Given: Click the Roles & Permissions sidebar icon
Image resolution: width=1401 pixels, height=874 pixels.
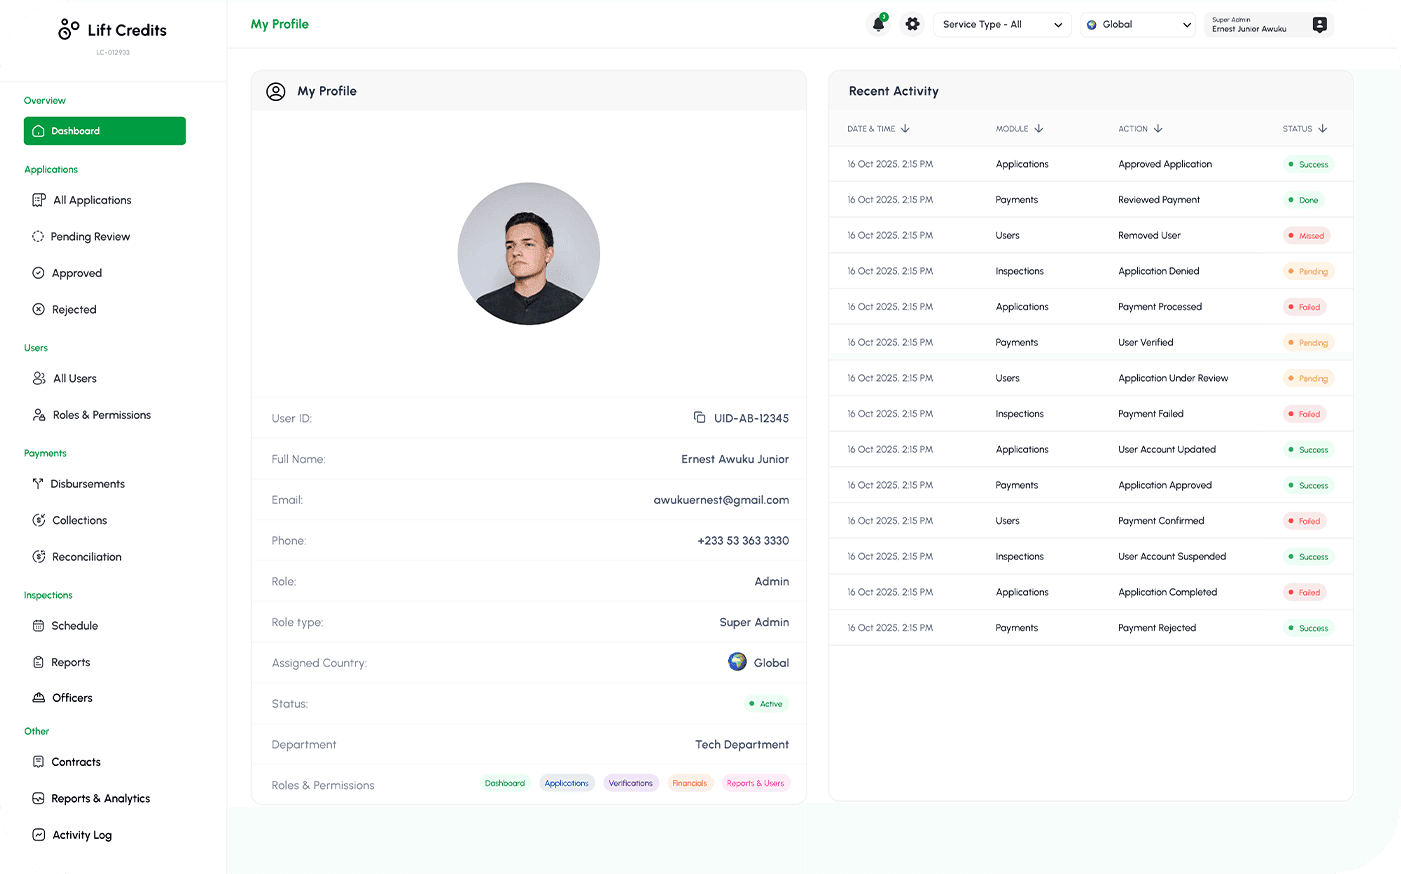Looking at the screenshot, I should [x=39, y=415].
